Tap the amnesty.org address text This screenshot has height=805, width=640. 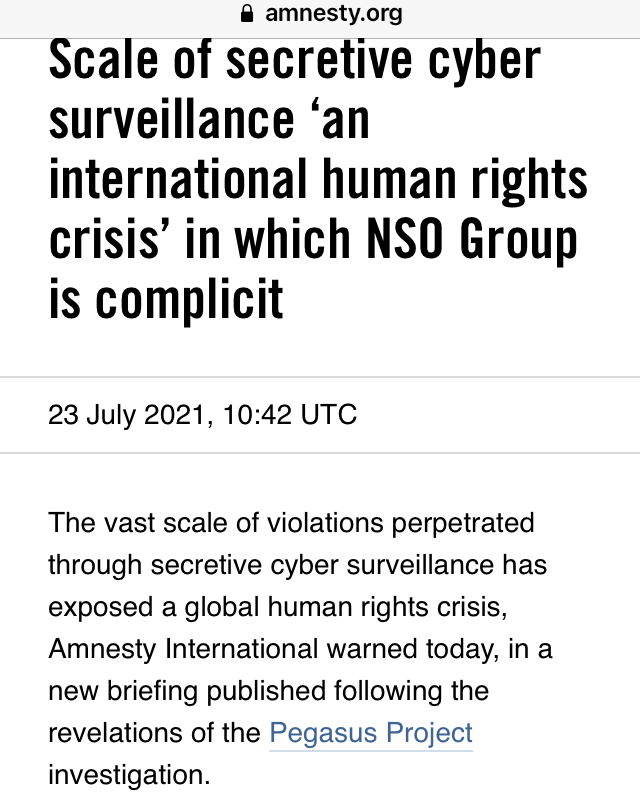[x=334, y=14]
